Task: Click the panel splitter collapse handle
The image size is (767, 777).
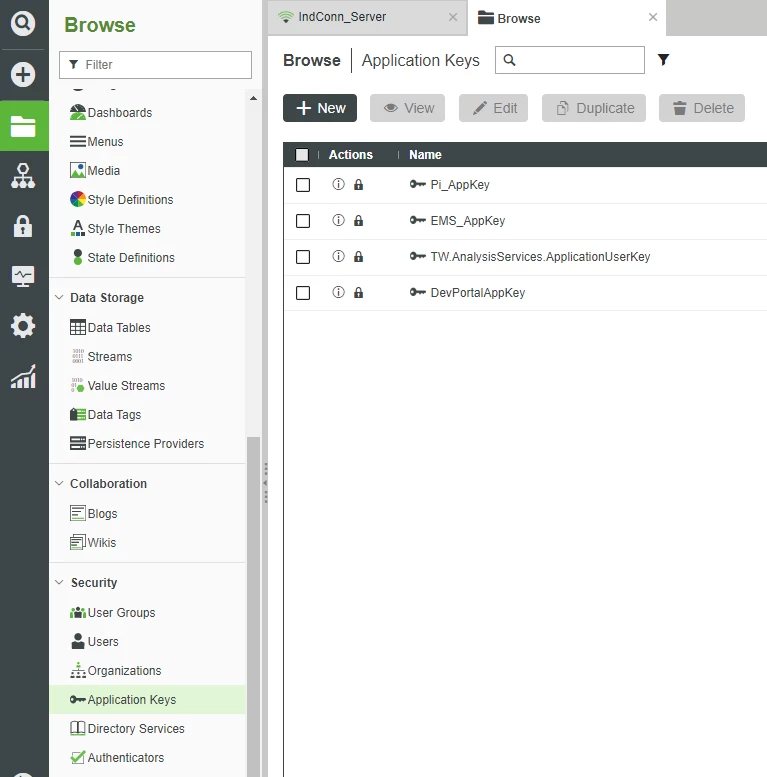Action: (266, 483)
